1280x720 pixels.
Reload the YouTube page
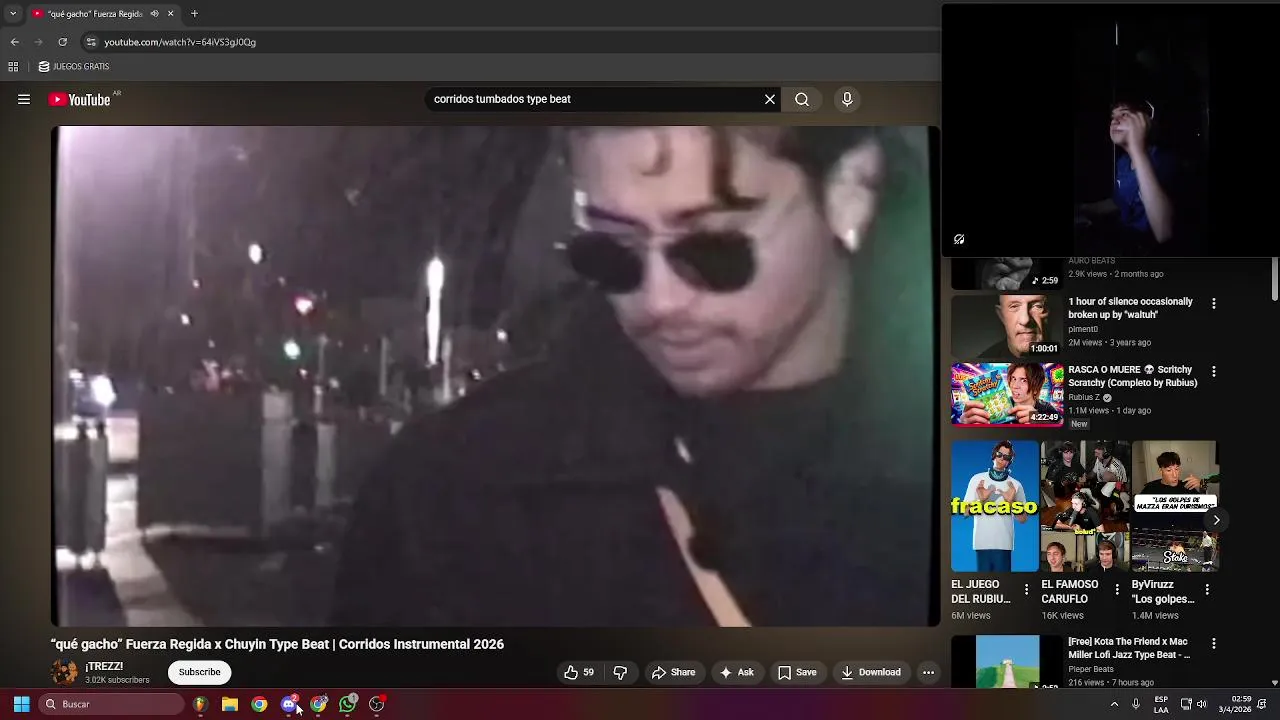(x=62, y=42)
